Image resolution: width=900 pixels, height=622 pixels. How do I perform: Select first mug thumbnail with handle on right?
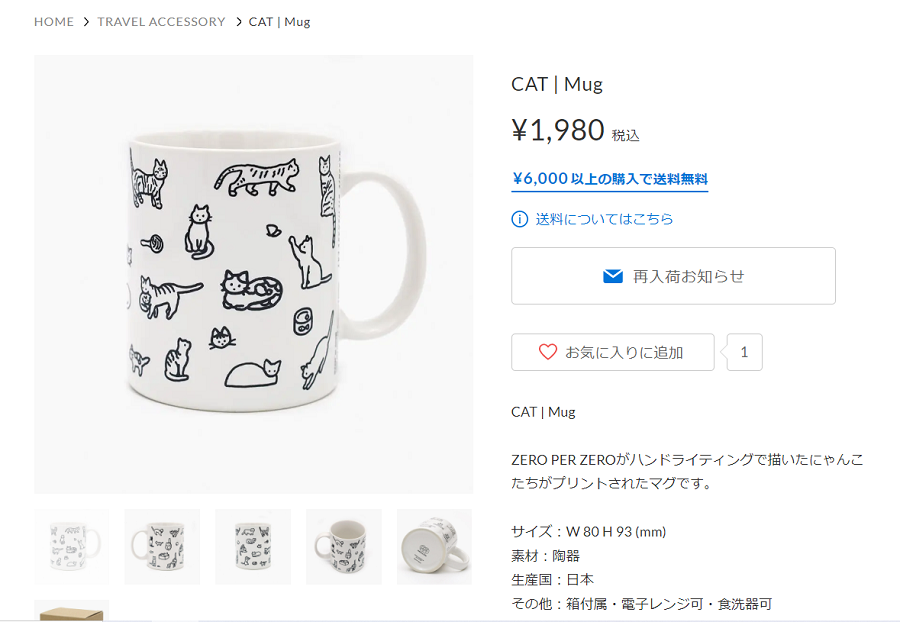(72, 547)
